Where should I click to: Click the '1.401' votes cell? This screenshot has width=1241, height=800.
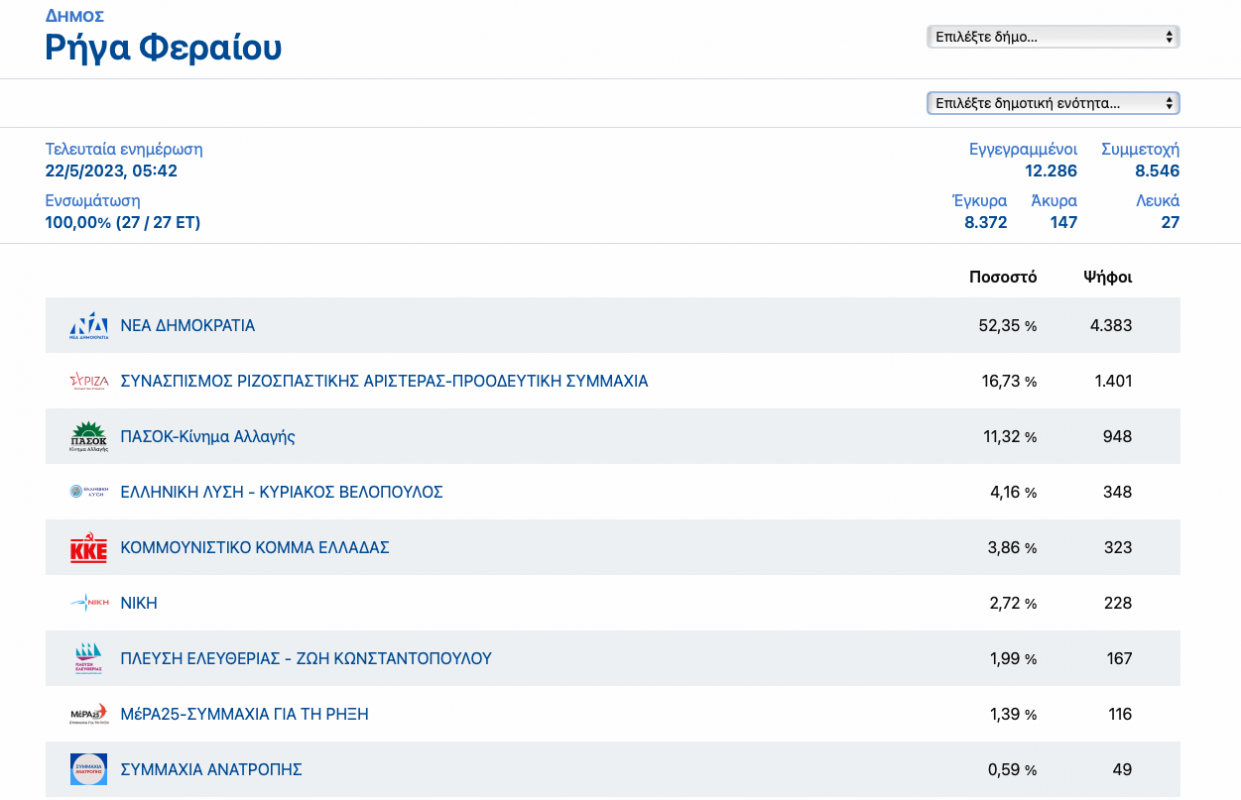[1112, 381]
